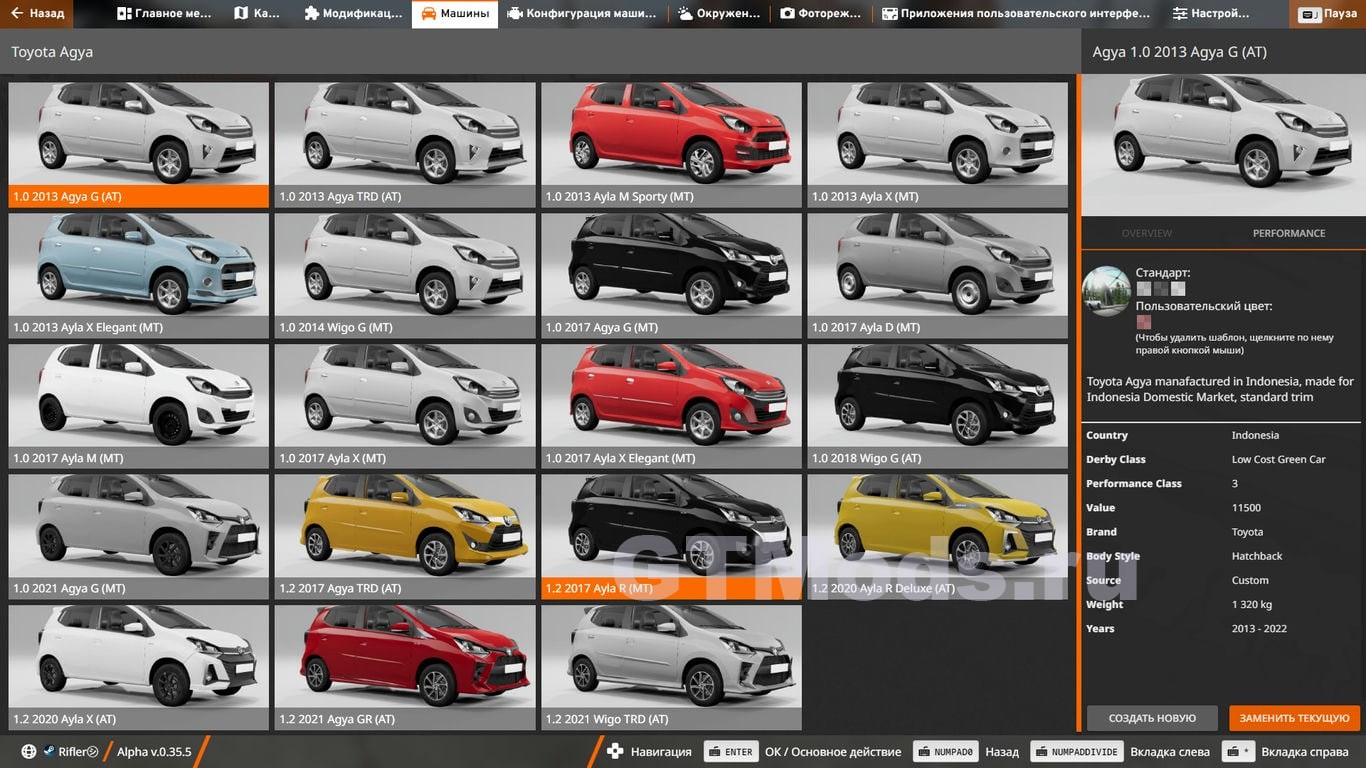
Task: Open the Конфигурация машины tab
Action: click(582, 14)
